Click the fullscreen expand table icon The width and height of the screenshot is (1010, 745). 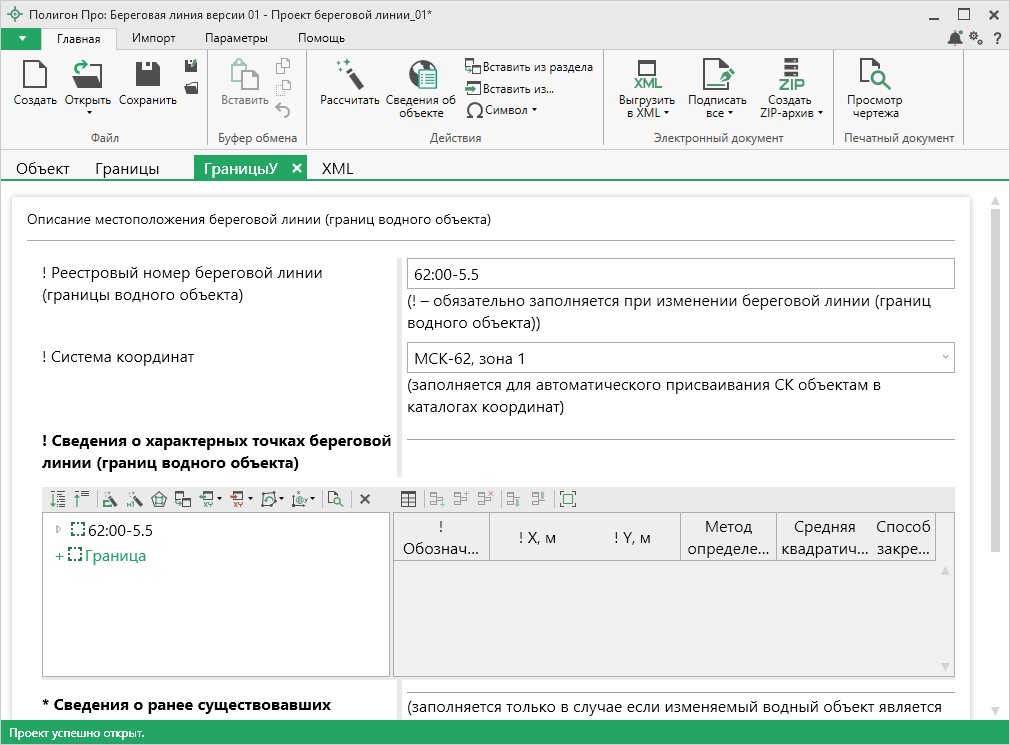coord(568,499)
